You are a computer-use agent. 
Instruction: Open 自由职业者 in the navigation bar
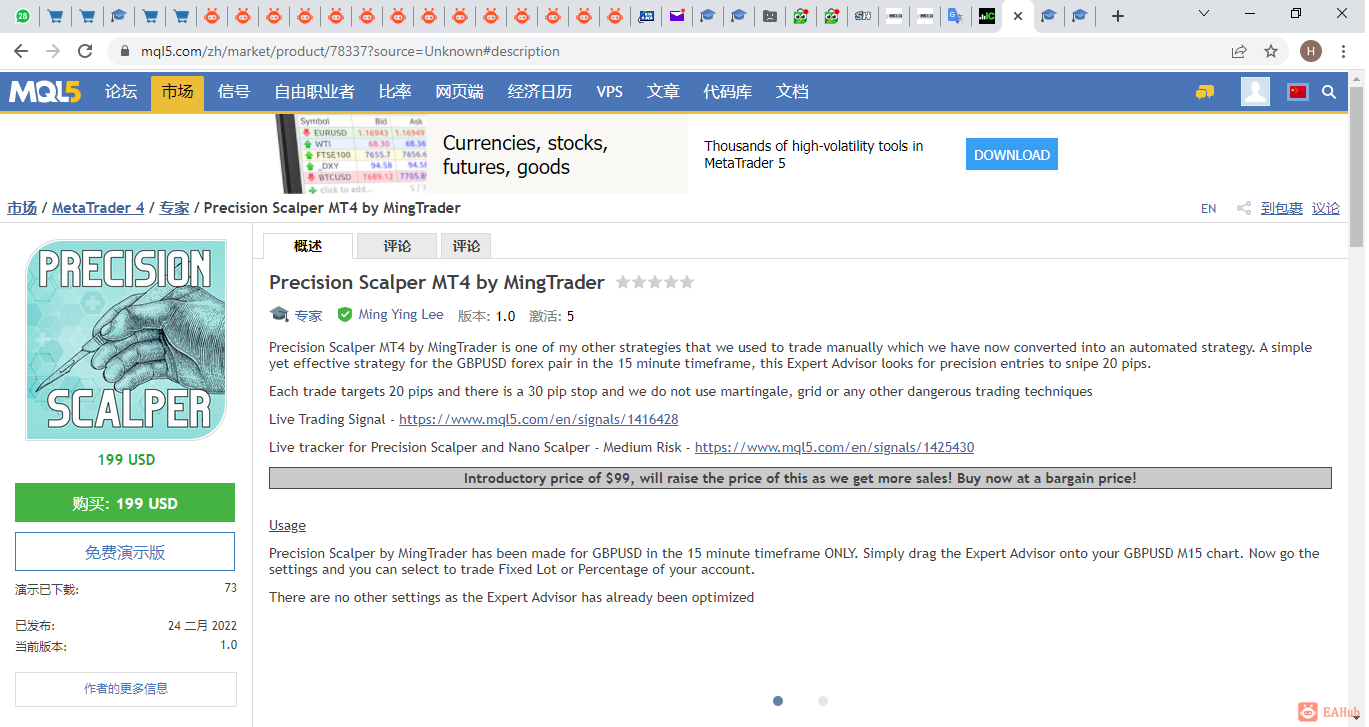315,92
